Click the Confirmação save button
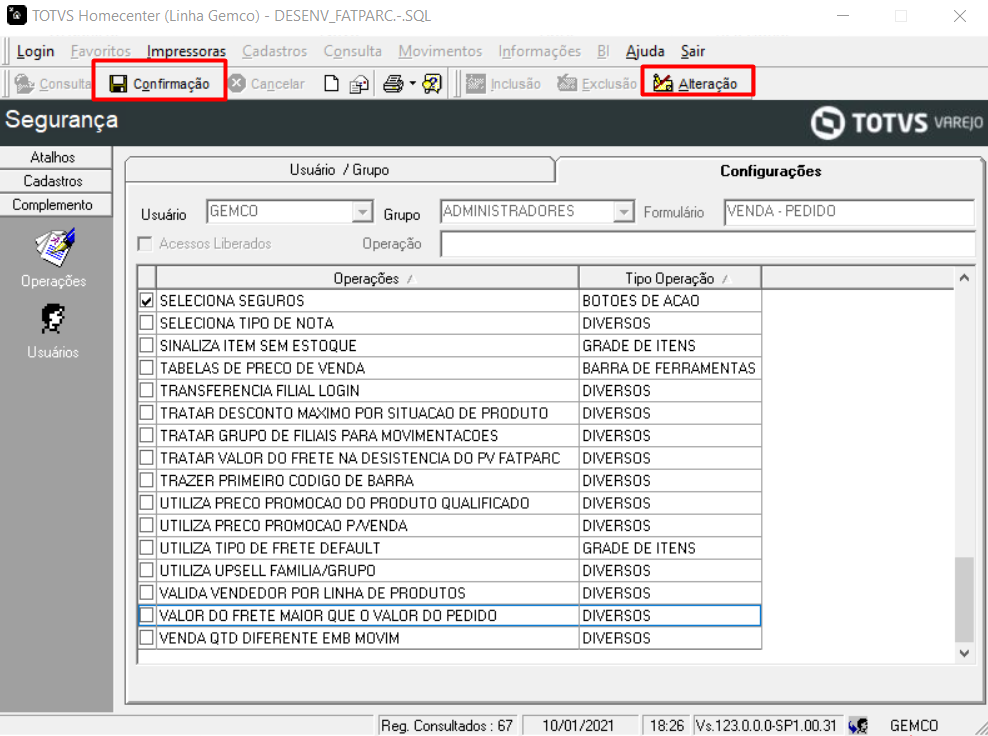 tap(159, 84)
